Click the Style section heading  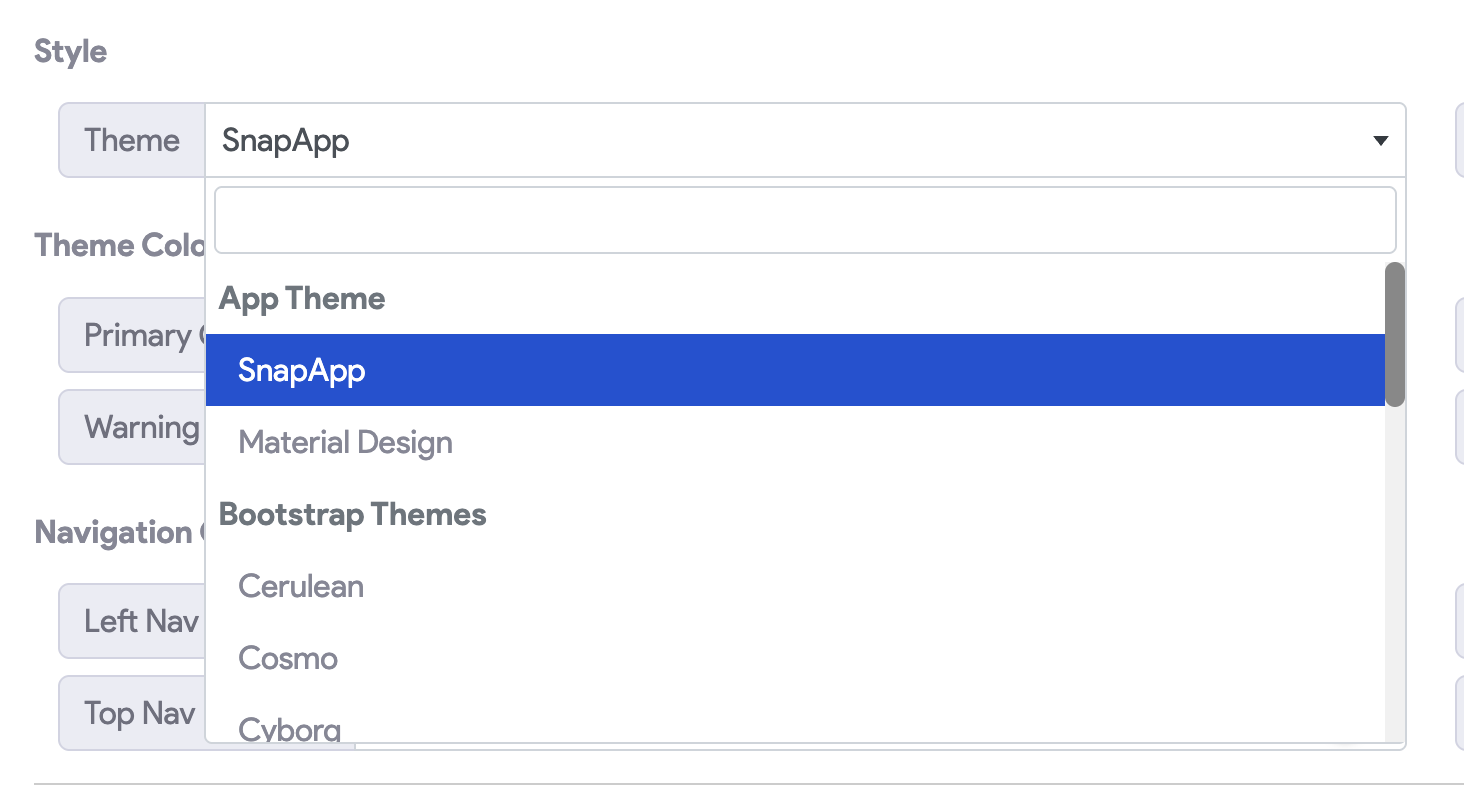pos(69,51)
